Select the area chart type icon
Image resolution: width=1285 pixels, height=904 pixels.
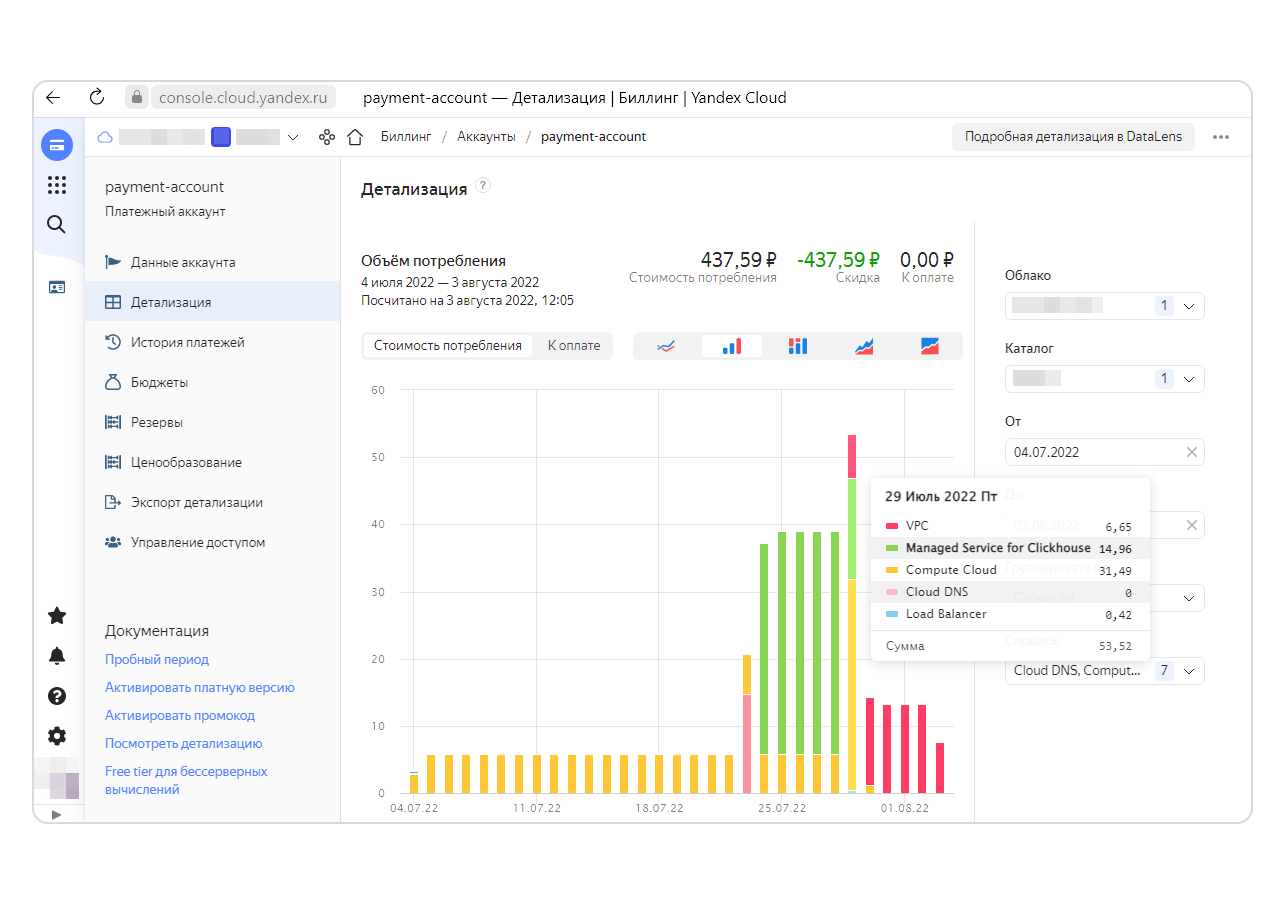(864, 346)
